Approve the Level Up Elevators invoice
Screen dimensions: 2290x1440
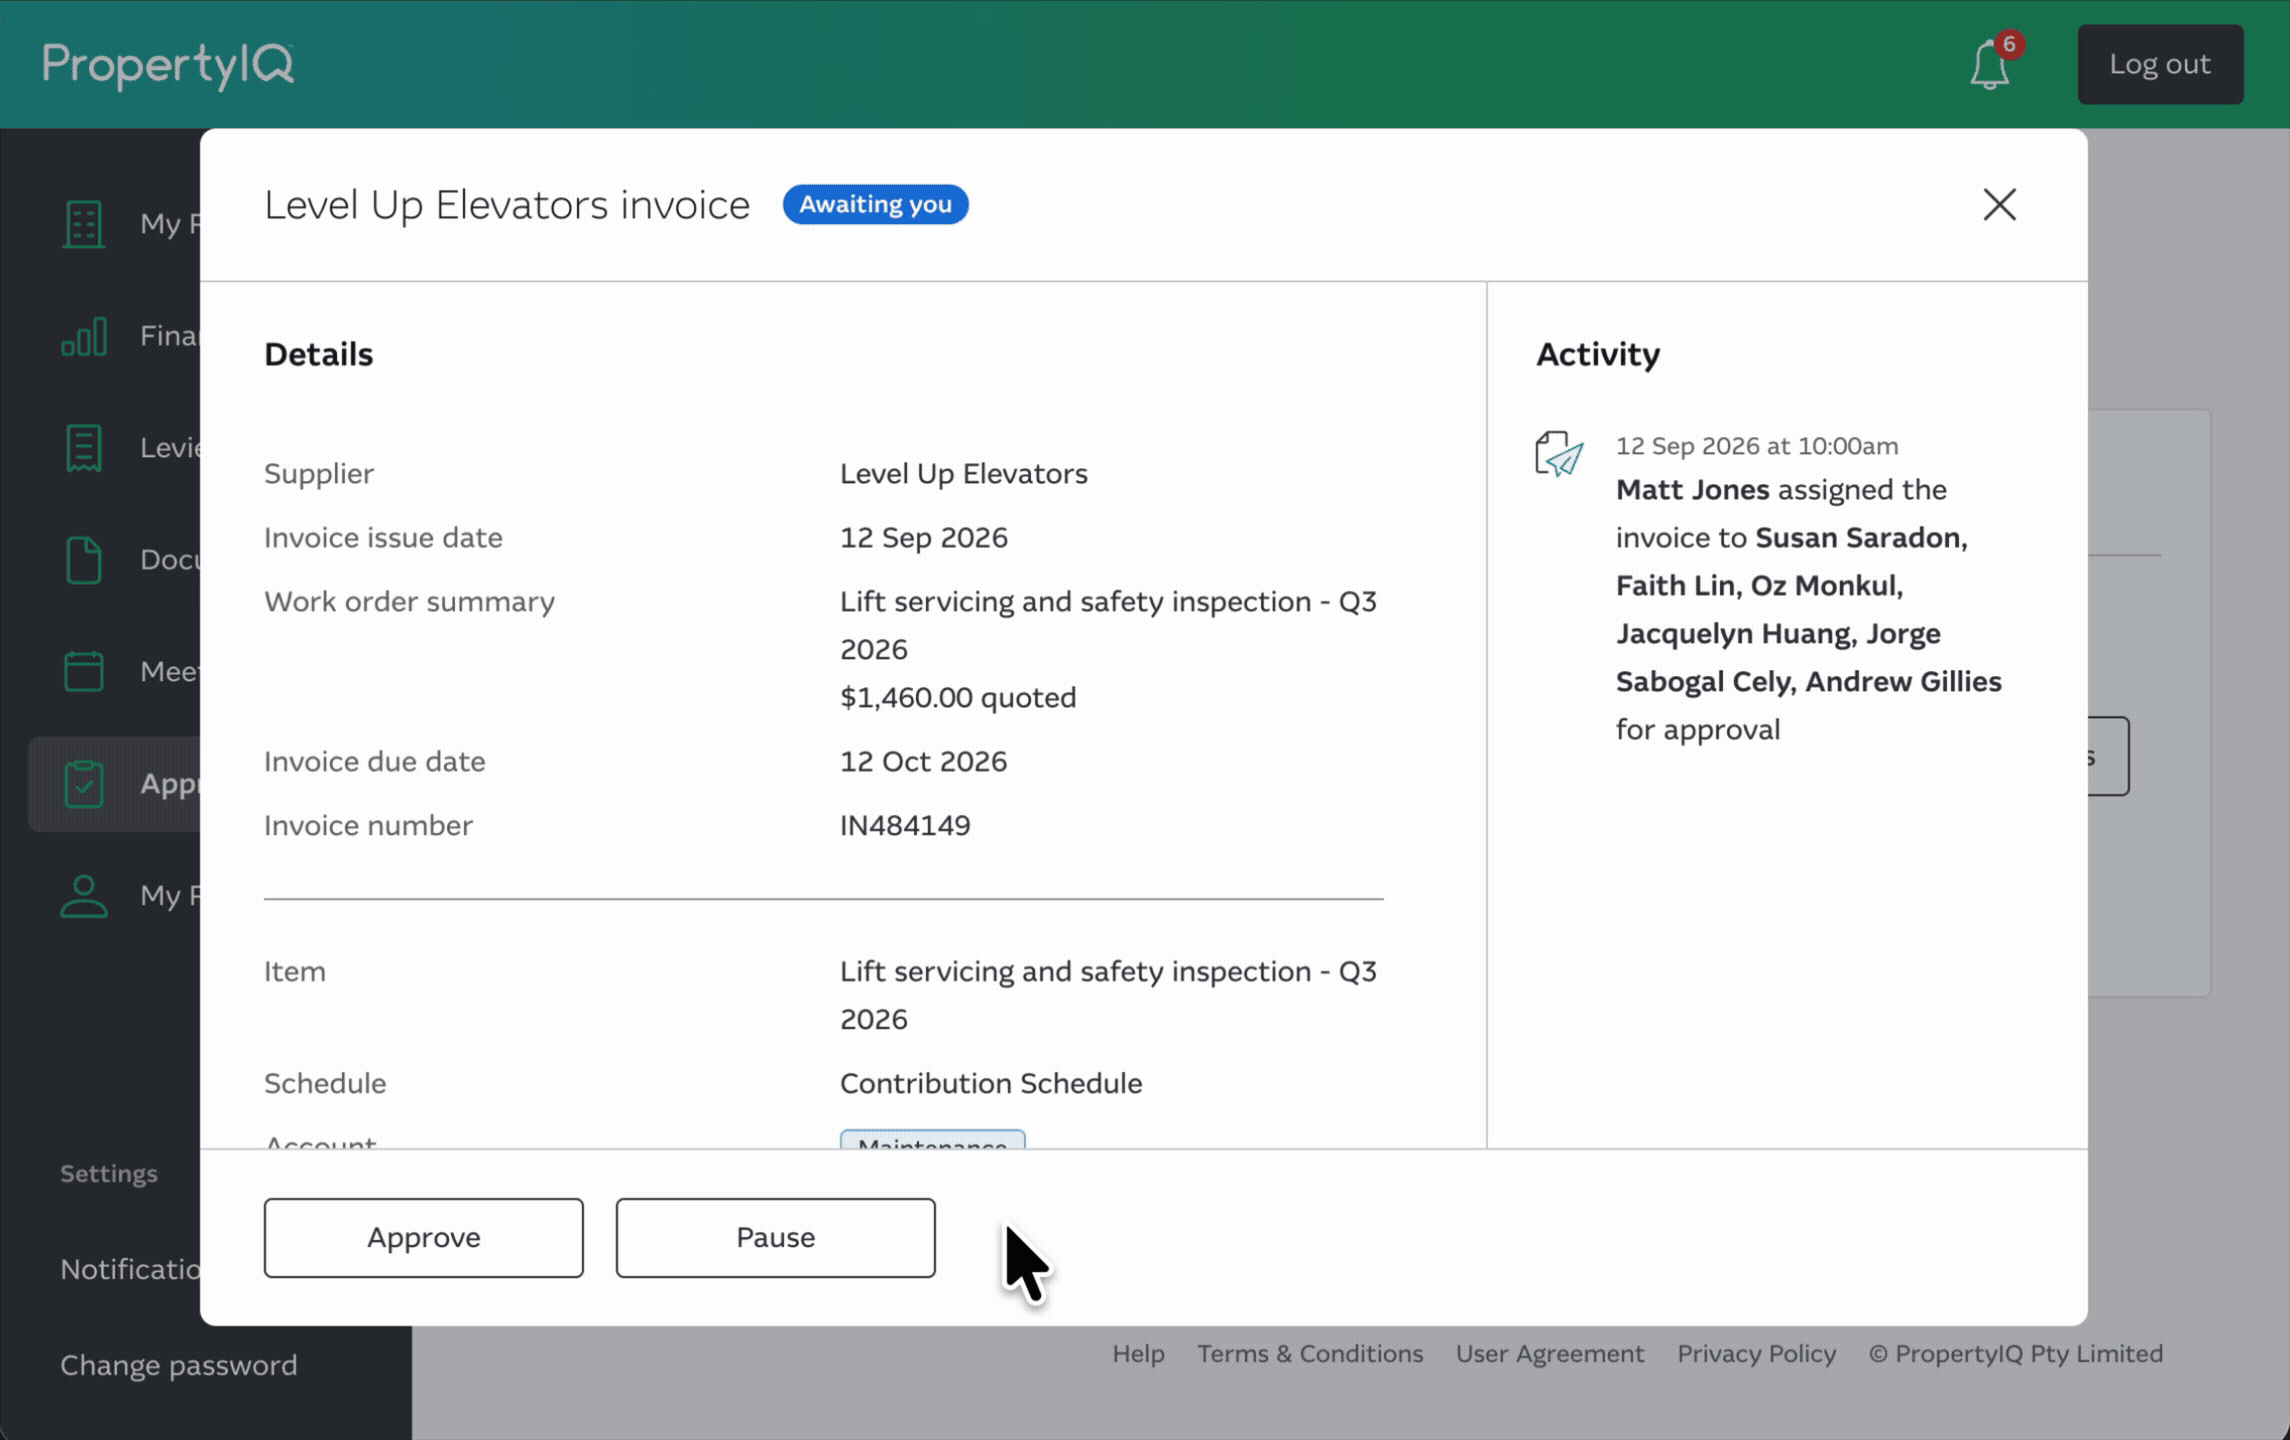click(424, 1237)
